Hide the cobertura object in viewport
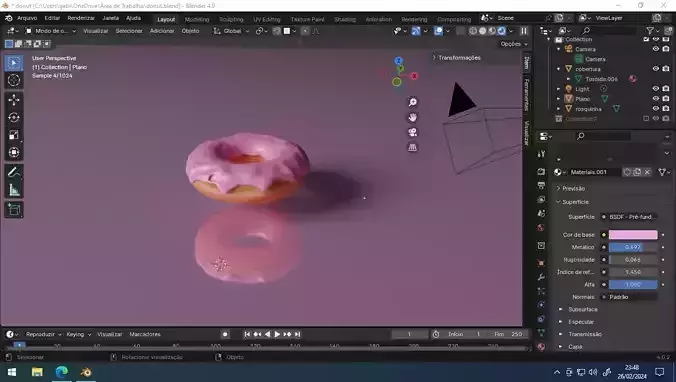 tap(656, 69)
